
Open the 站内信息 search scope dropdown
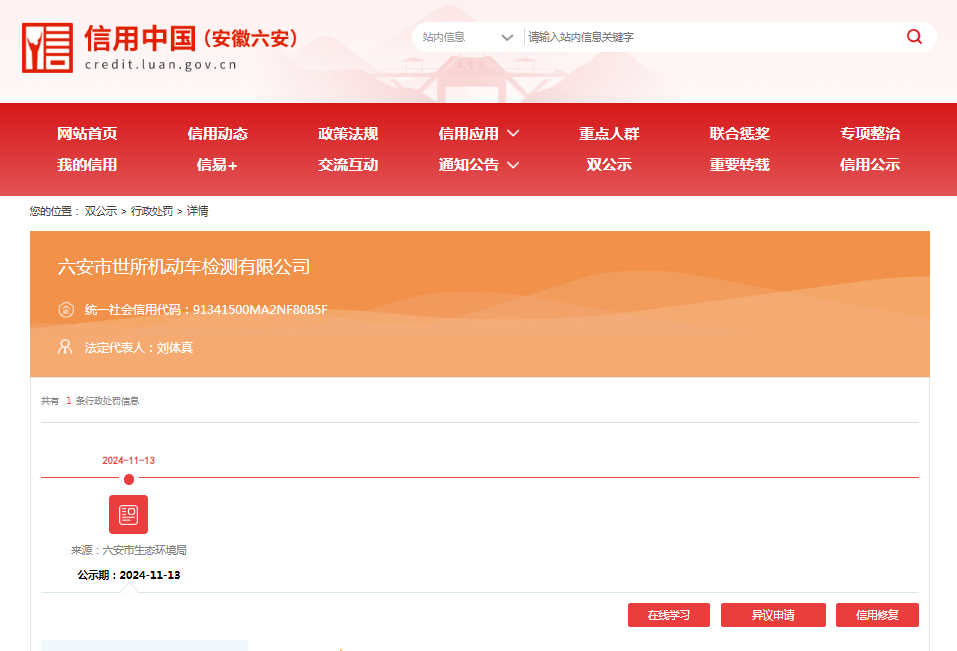point(468,37)
